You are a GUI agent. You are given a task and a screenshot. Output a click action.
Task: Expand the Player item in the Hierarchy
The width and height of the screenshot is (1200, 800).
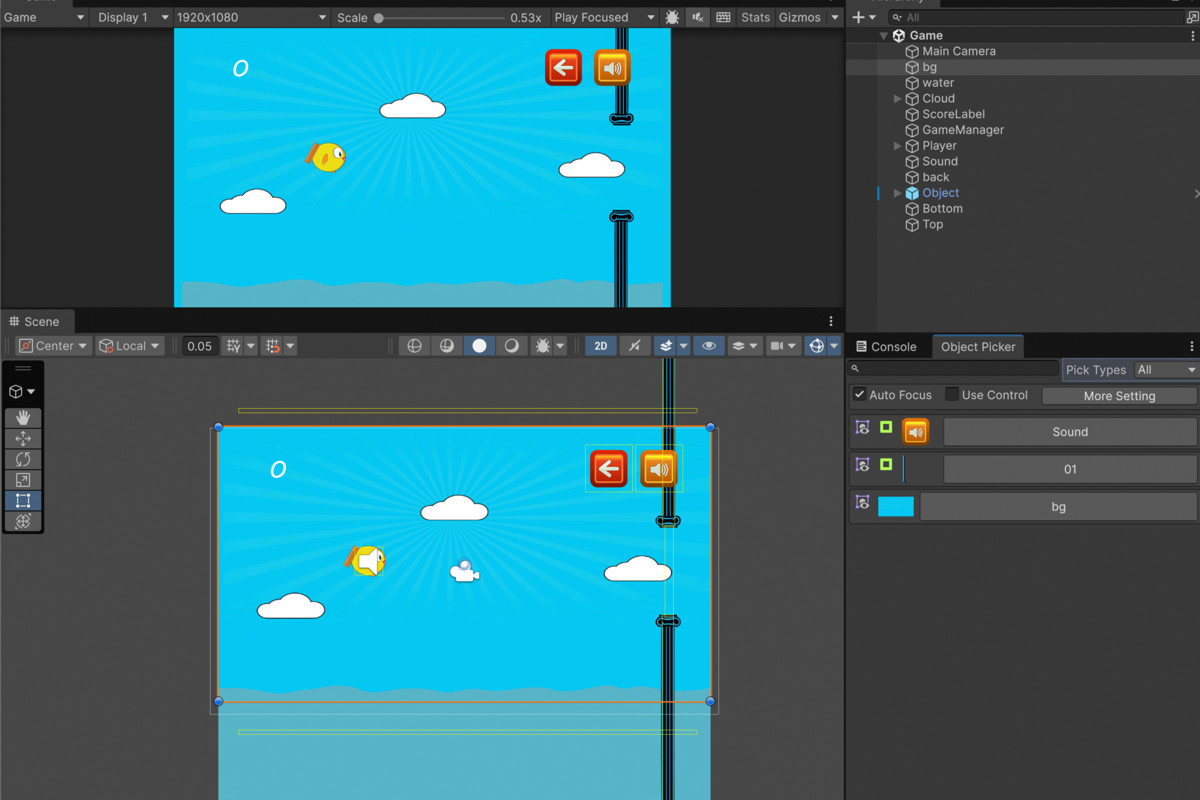pyautogui.click(x=897, y=145)
